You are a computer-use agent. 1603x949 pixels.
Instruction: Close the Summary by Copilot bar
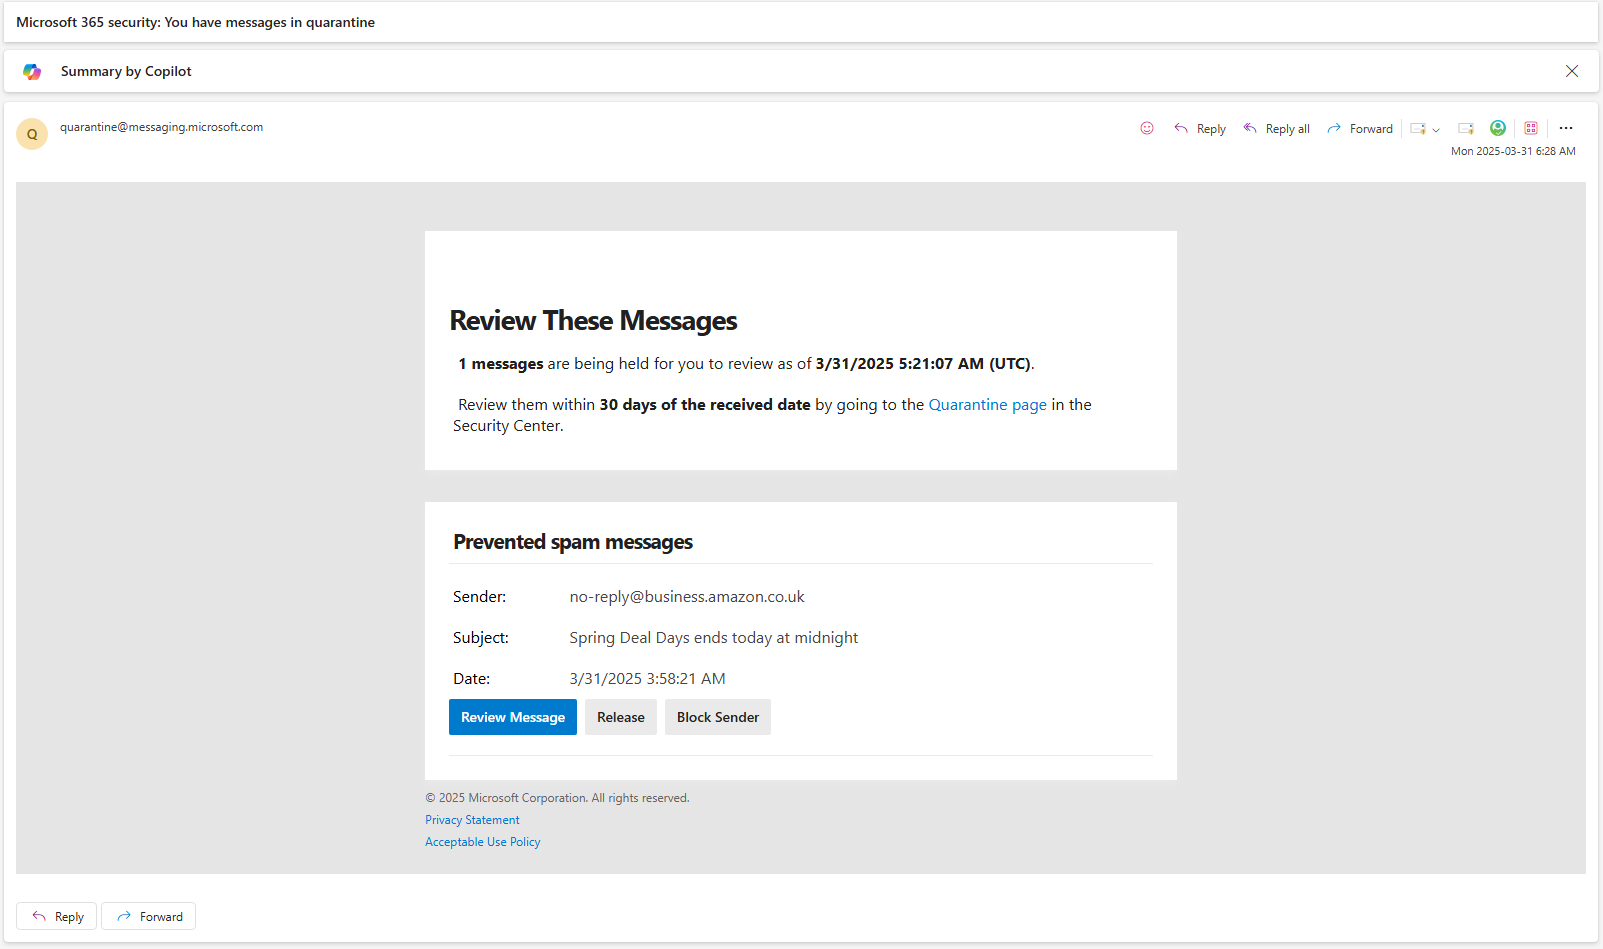coord(1572,71)
